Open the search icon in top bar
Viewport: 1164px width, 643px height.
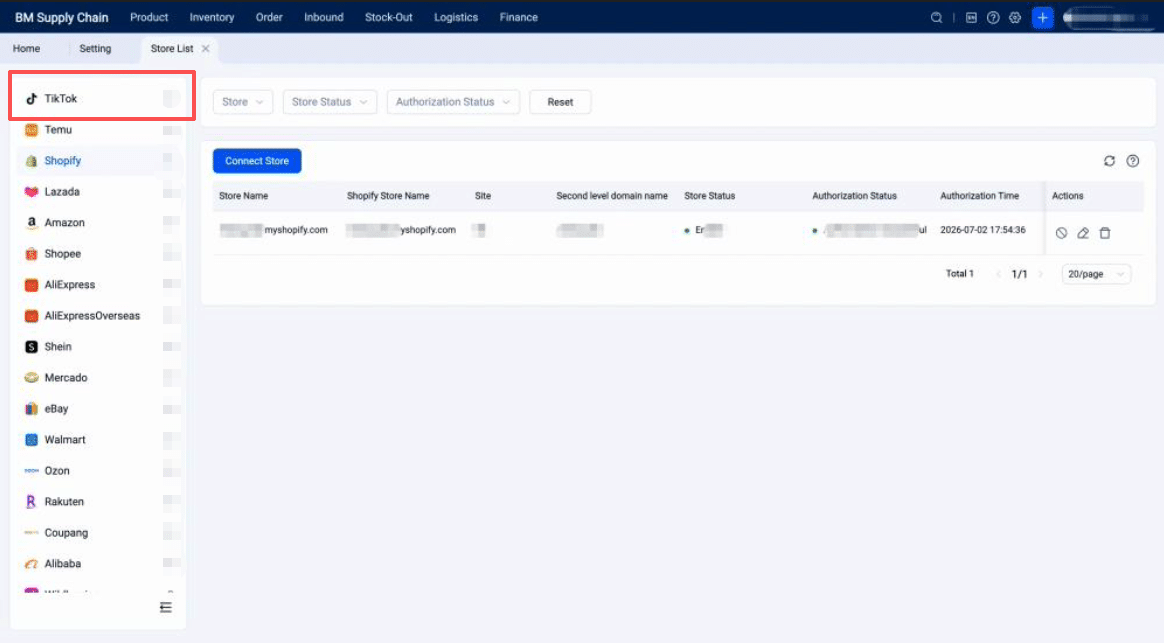pos(936,18)
